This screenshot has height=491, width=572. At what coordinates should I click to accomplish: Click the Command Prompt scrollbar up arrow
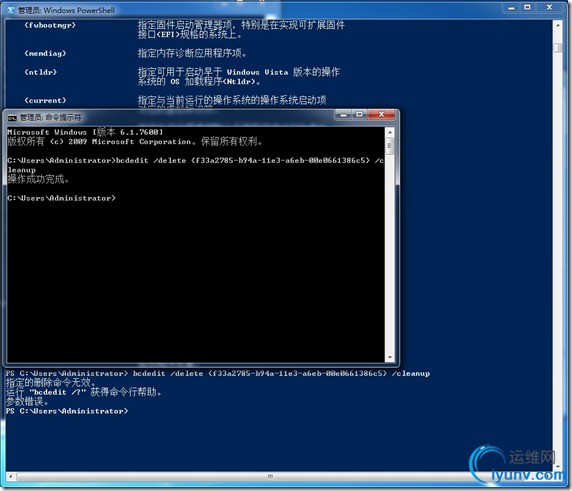pos(390,132)
